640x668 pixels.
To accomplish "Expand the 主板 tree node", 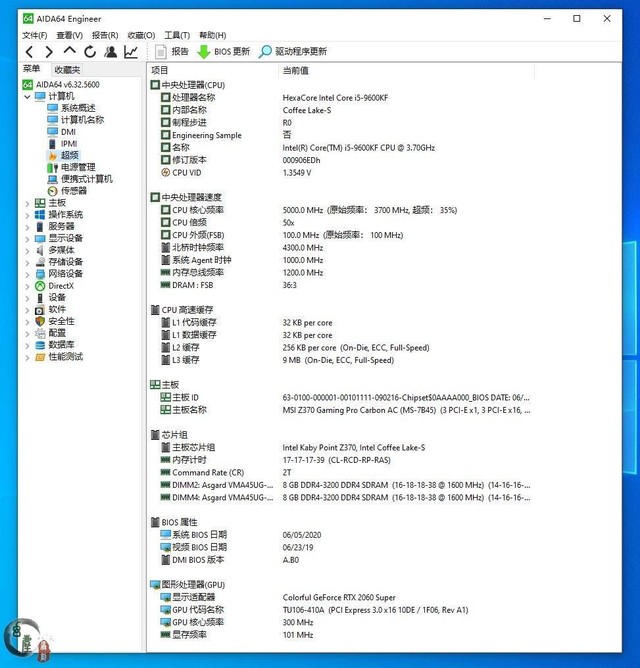I will click(x=27, y=204).
